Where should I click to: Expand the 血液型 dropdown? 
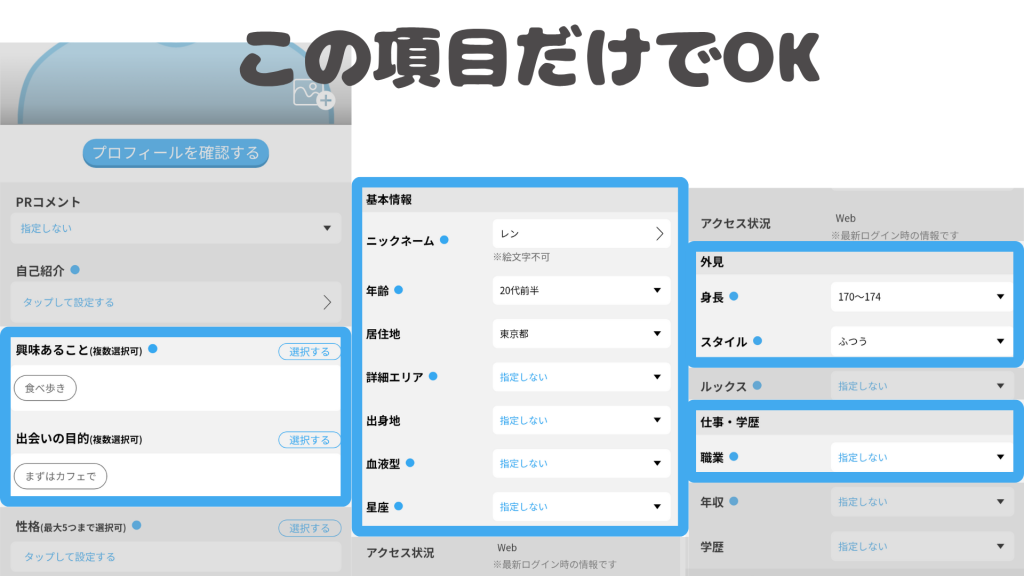581,463
